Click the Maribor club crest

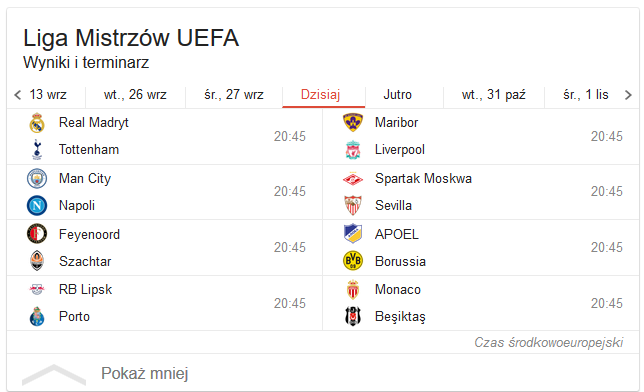point(353,122)
